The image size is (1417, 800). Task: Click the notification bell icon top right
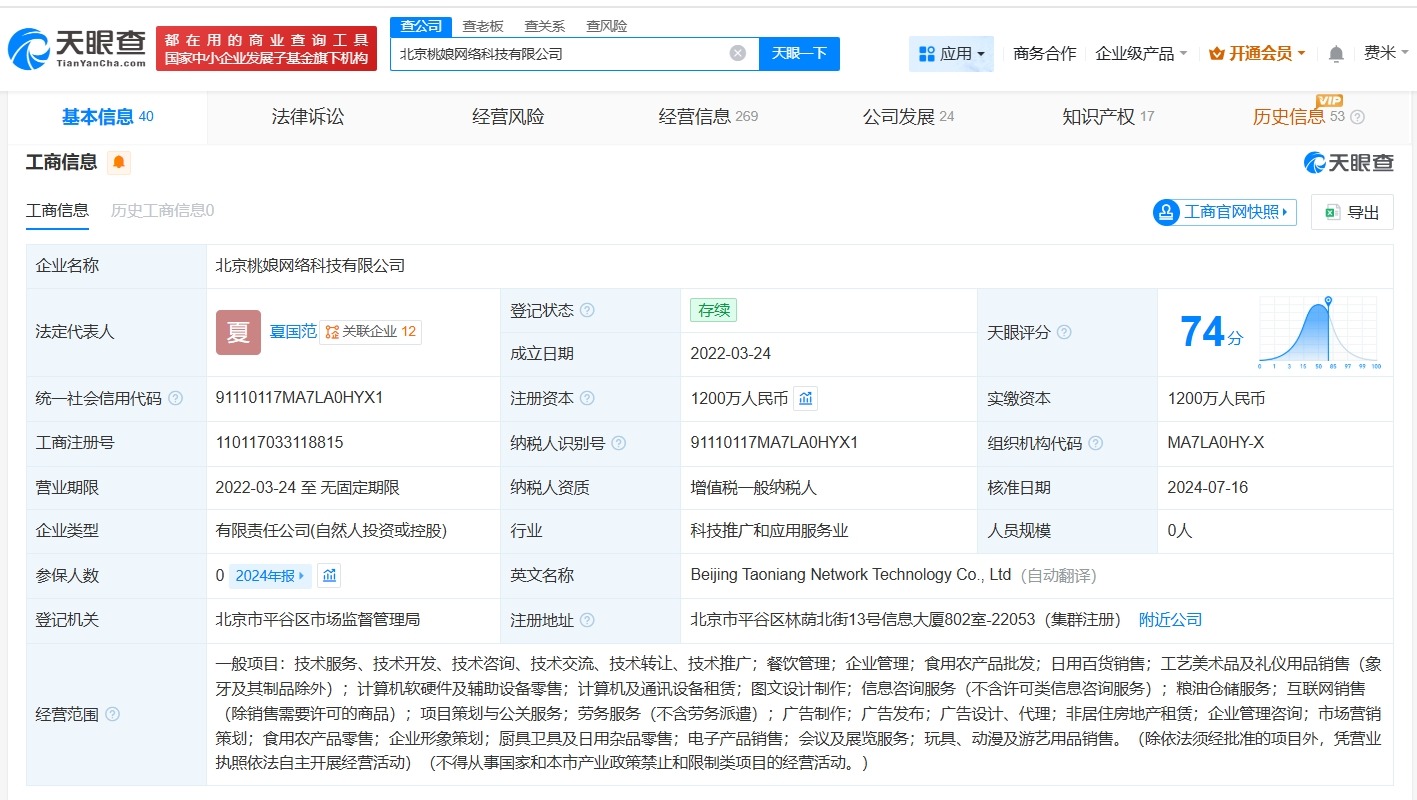(1335, 53)
